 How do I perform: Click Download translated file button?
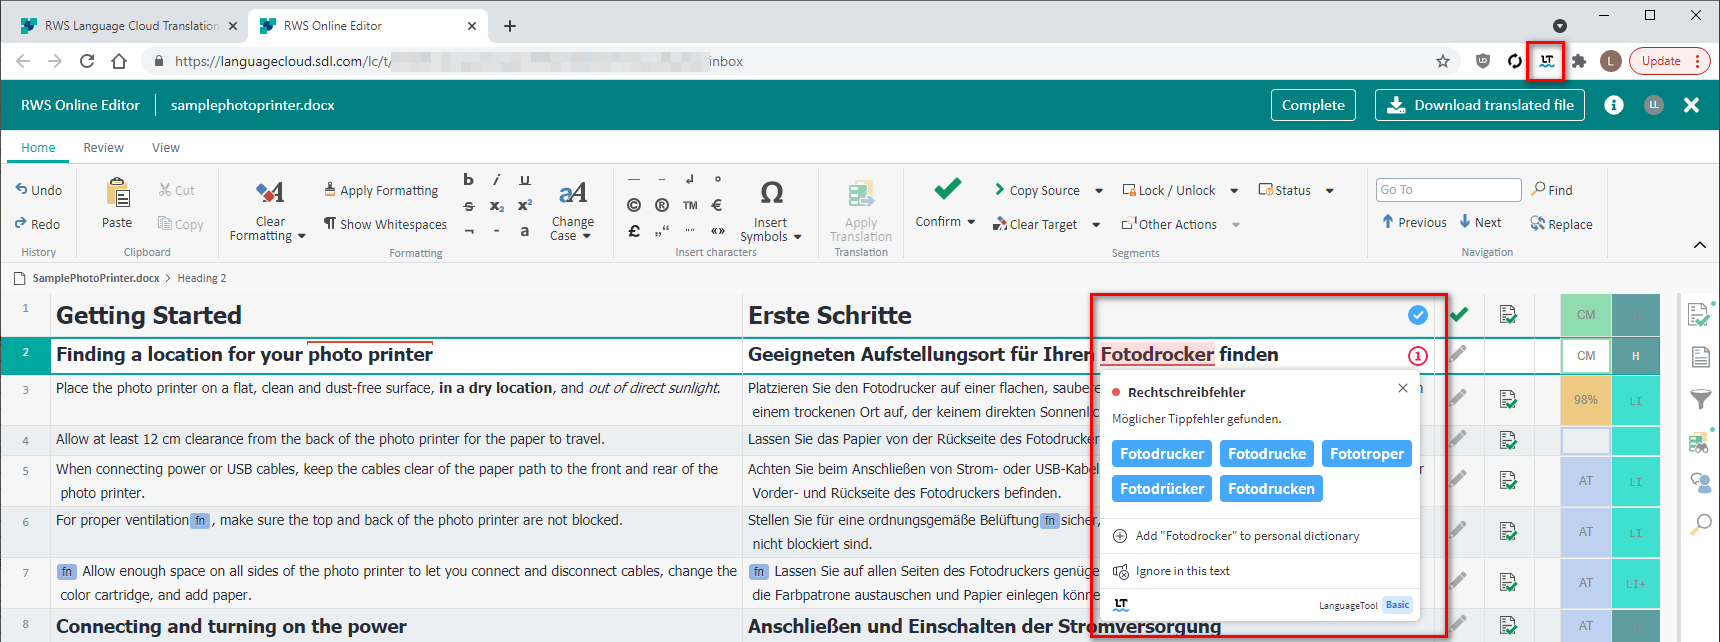coord(1479,105)
